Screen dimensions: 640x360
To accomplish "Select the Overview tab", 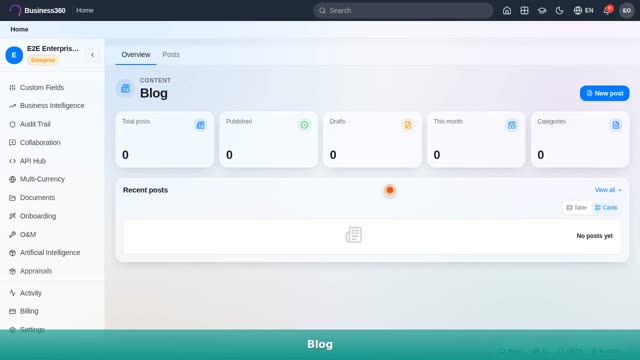I will pos(136,54).
